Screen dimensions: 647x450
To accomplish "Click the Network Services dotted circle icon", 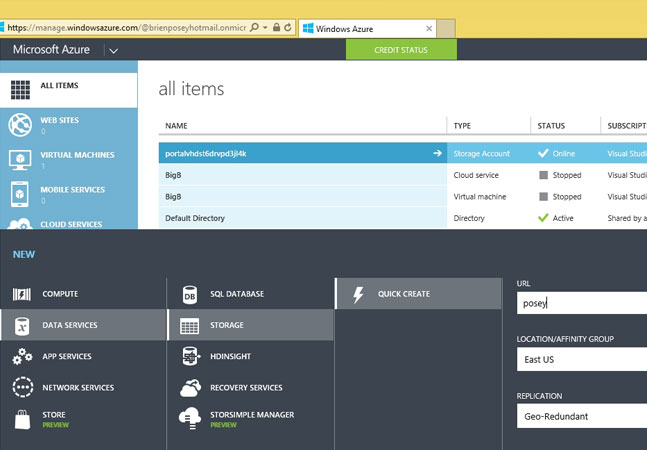I will pos(22,387).
